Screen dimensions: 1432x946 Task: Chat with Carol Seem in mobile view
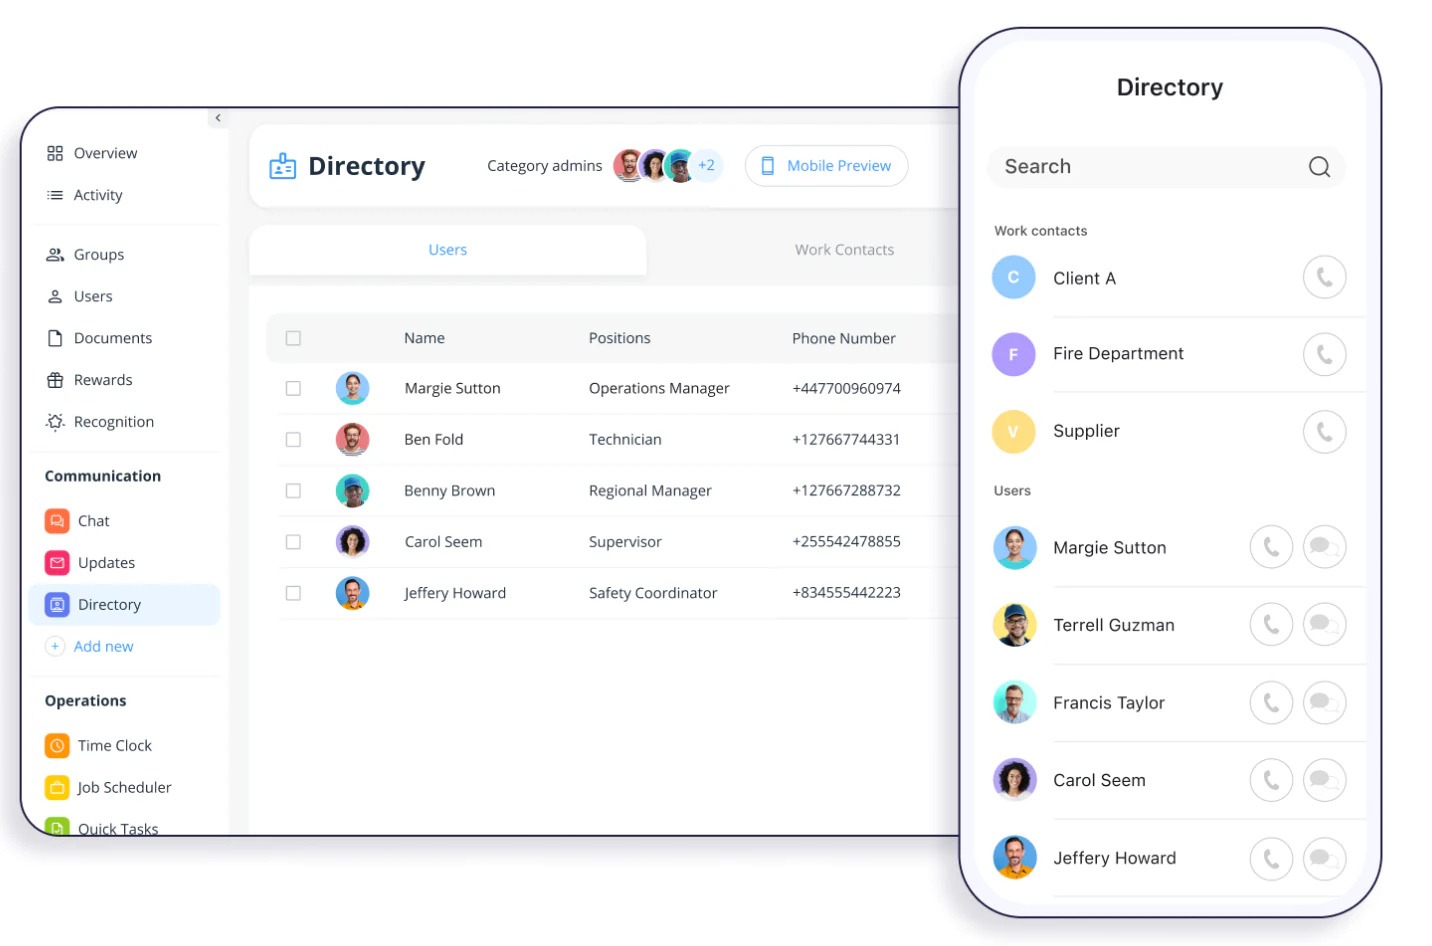point(1324,780)
